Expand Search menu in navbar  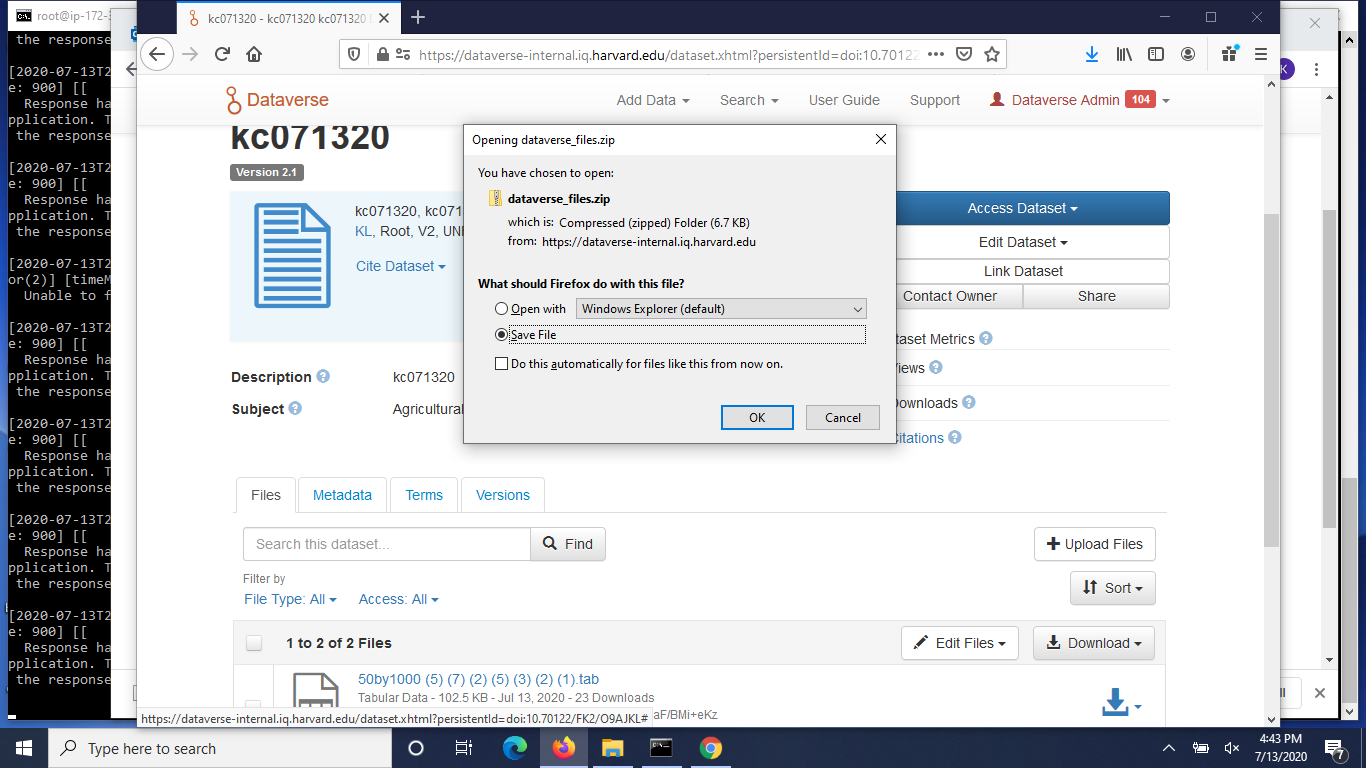[x=749, y=100]
